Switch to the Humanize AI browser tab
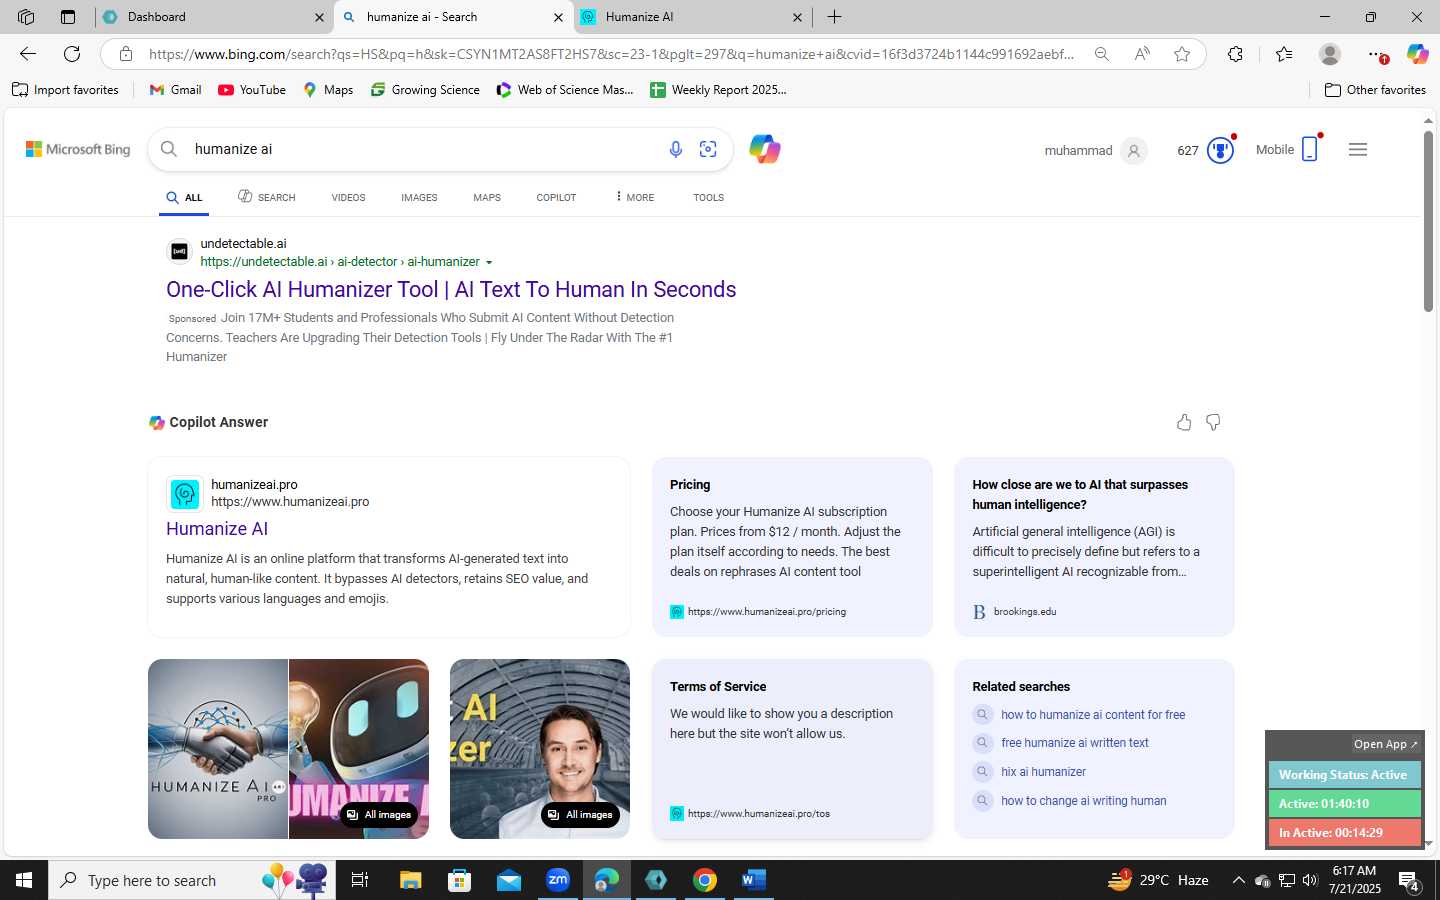The height and width of the screenshot is (900, 1440). click(x=693, y=17)
